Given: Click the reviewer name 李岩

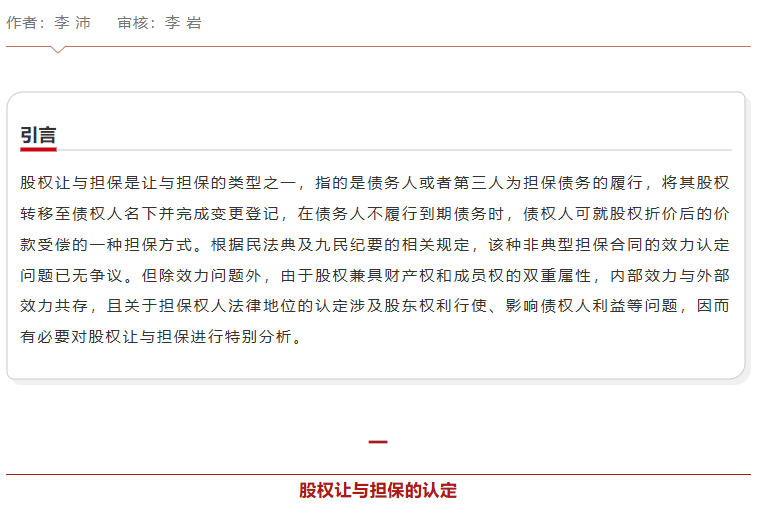Looking at the screenshot, I should tap(183, 22).
